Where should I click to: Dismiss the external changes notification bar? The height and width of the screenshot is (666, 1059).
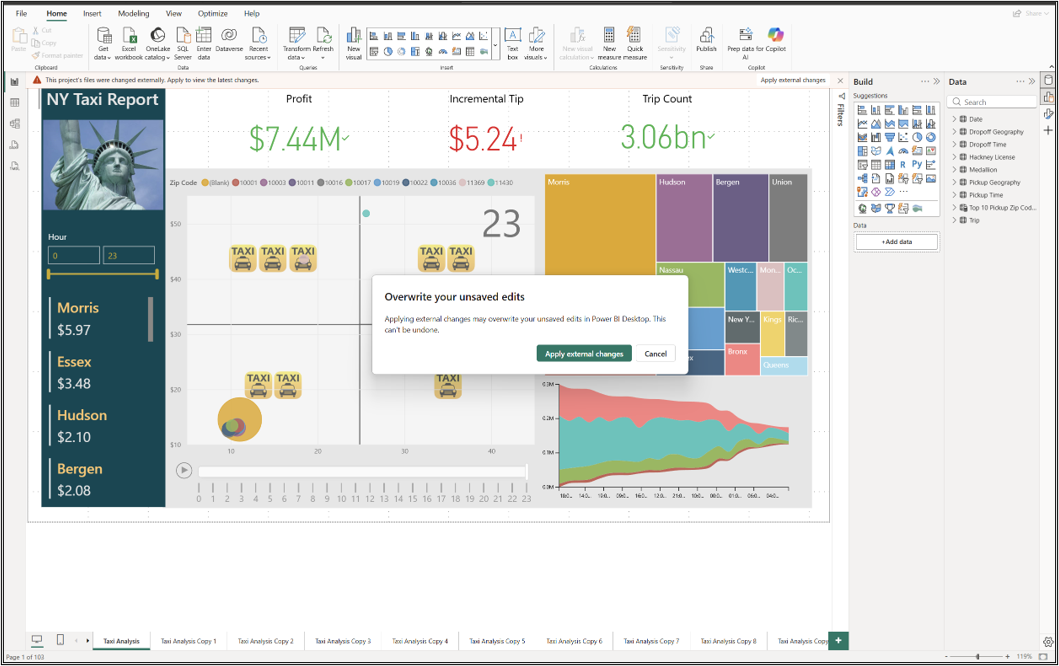pos(840,80)
